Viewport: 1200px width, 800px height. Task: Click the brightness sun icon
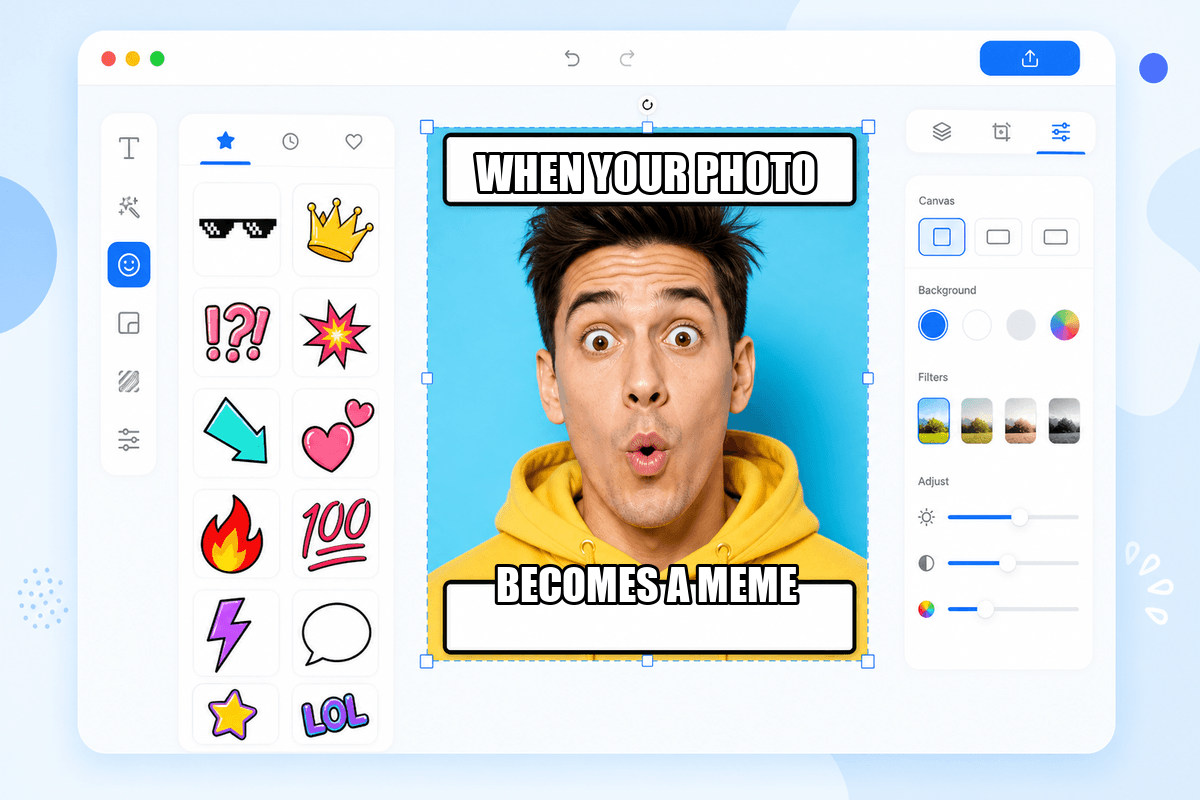pos(926,517)
